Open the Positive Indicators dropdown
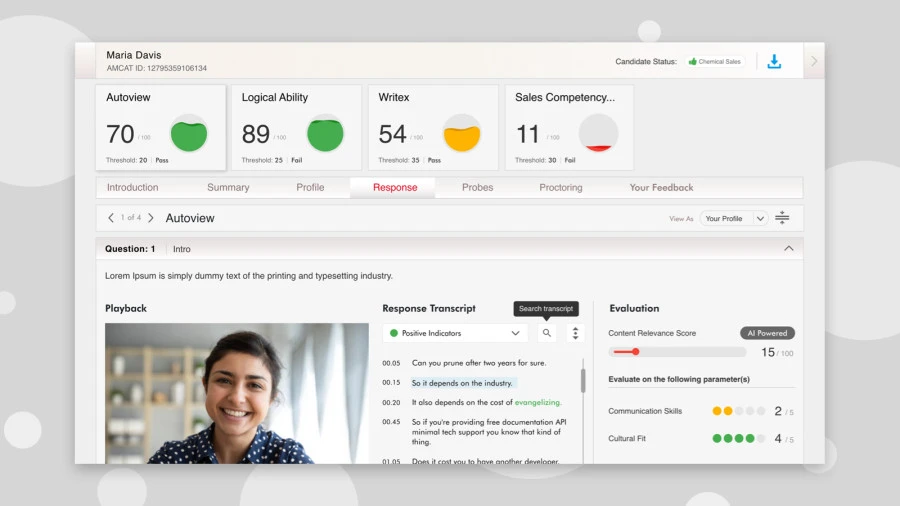 [x=455, y=333]
